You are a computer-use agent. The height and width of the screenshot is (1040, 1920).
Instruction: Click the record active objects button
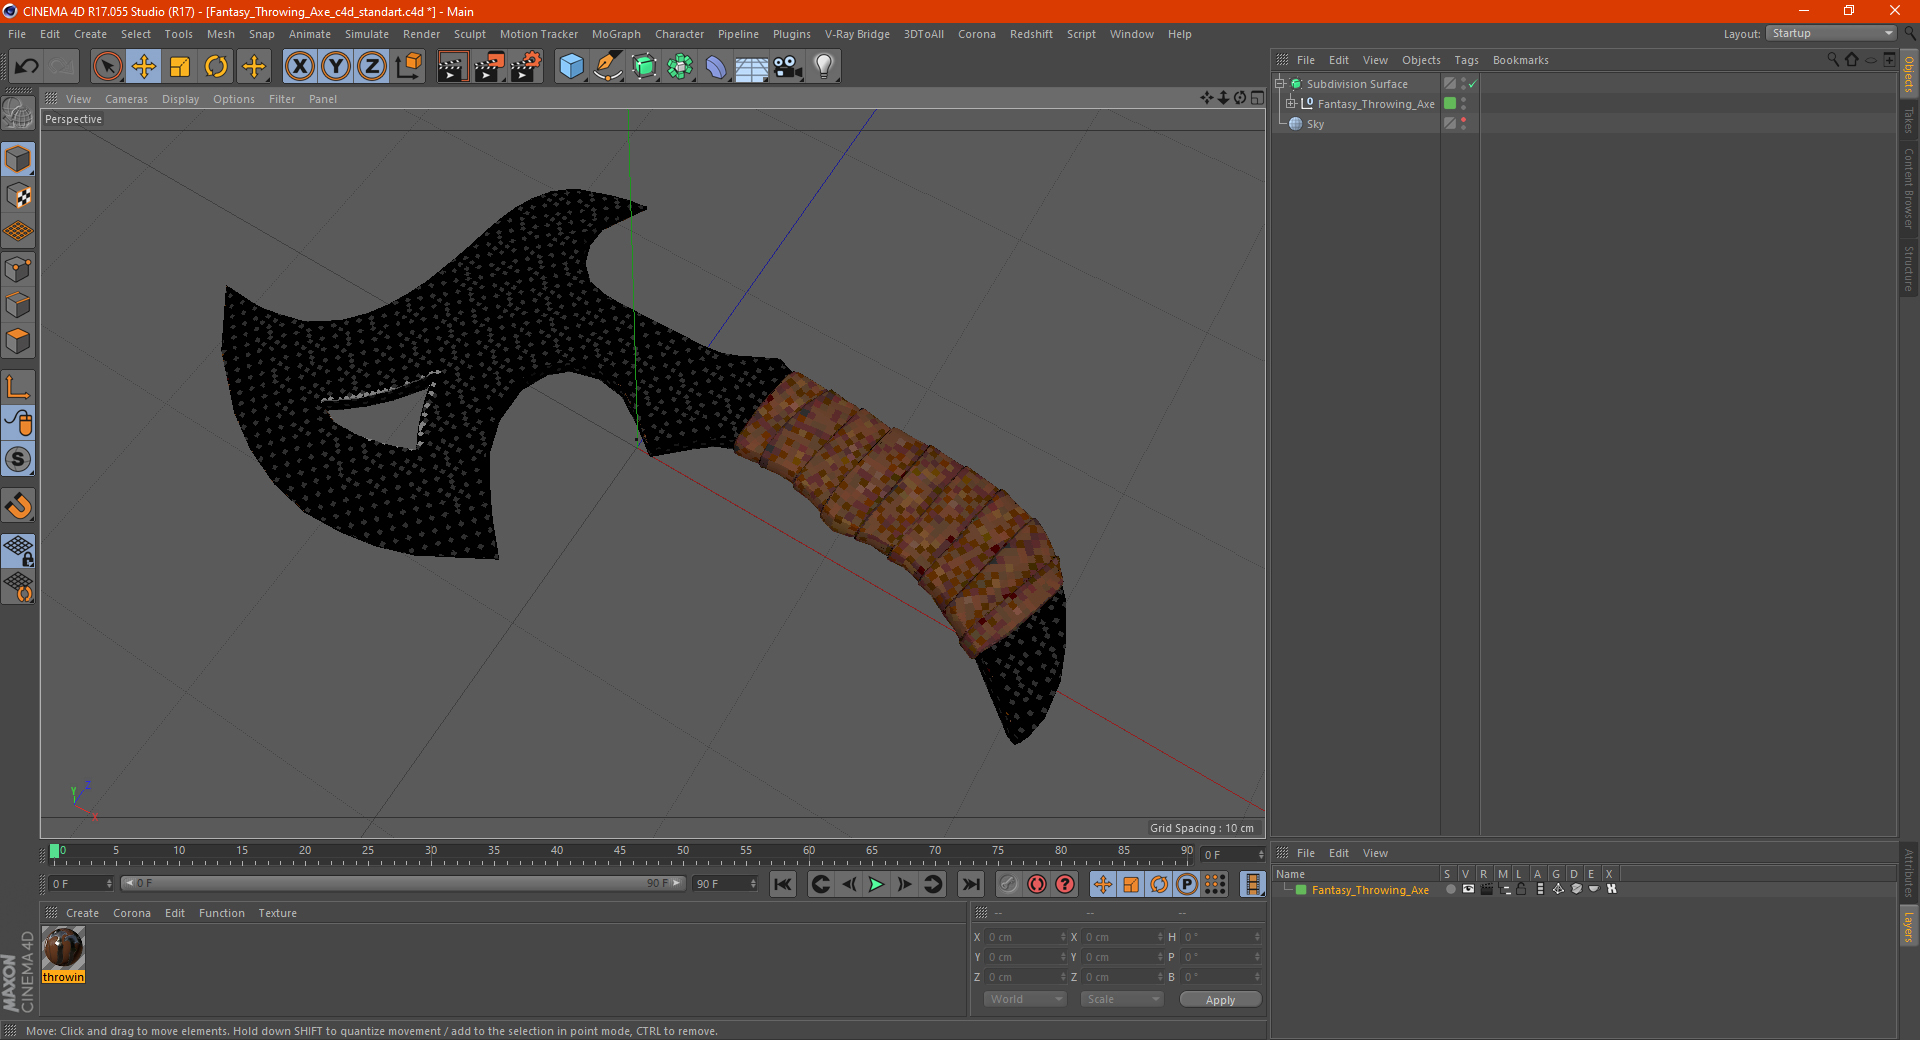1008,884
